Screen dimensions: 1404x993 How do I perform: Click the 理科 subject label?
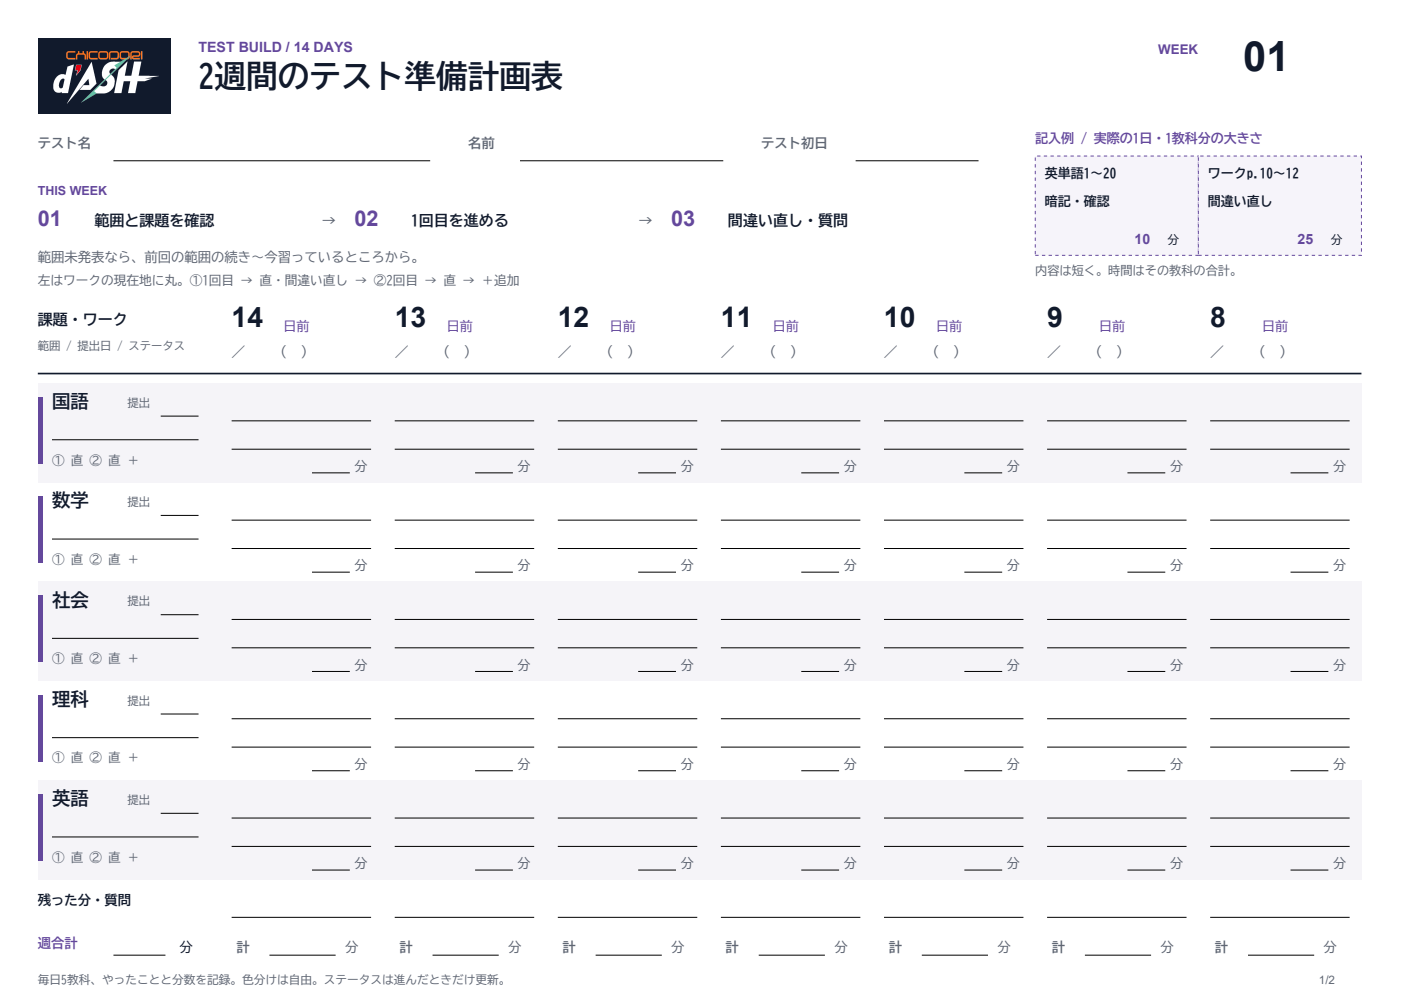click(x=70, y=700)
